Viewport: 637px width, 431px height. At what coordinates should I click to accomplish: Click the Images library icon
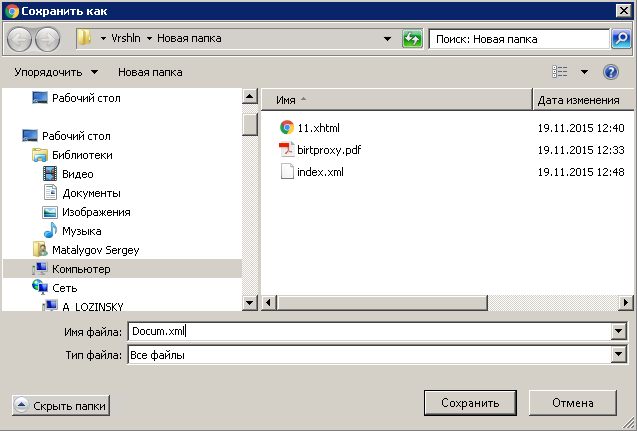(50, 212)
